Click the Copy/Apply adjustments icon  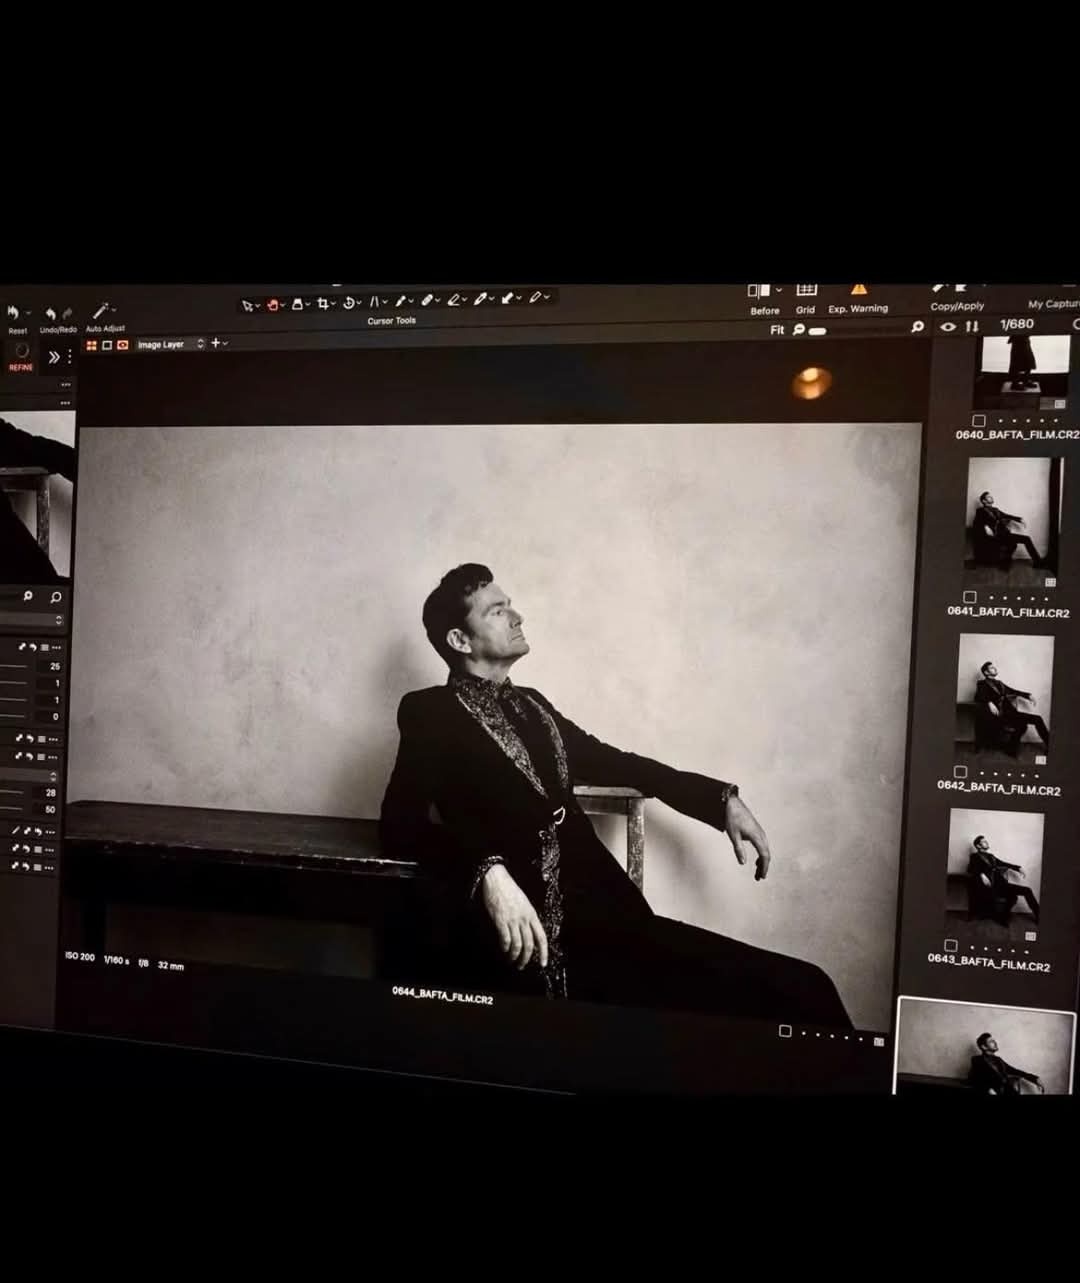coord(950,289)
